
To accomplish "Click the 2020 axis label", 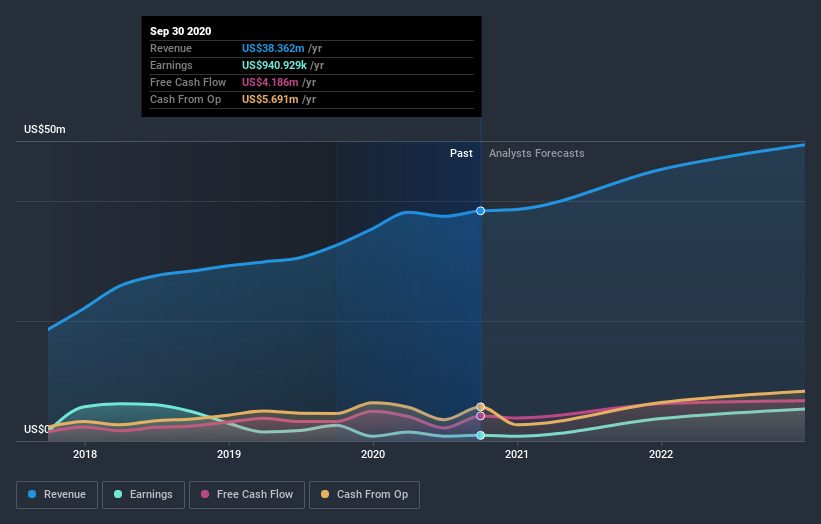I will [373, 454].
